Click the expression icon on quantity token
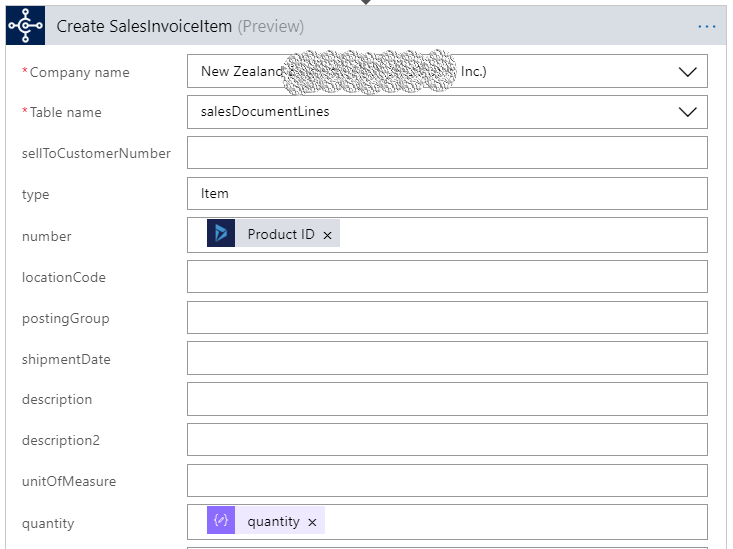This screenshot has width=733, height=549. point(221,520)
